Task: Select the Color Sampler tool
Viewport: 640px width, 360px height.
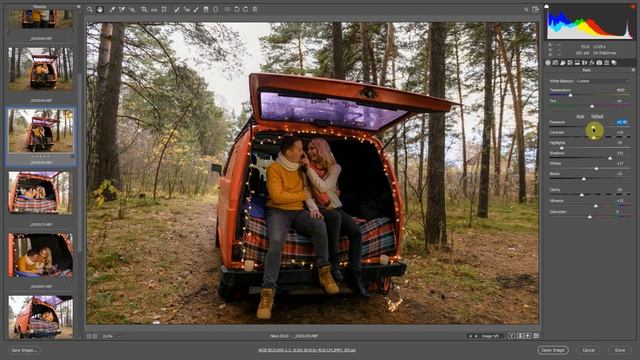Action: pos(122,9)
